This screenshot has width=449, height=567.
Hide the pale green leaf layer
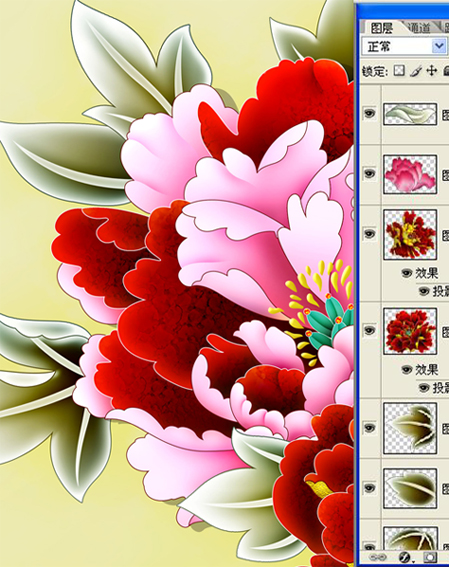pos(369,114)
